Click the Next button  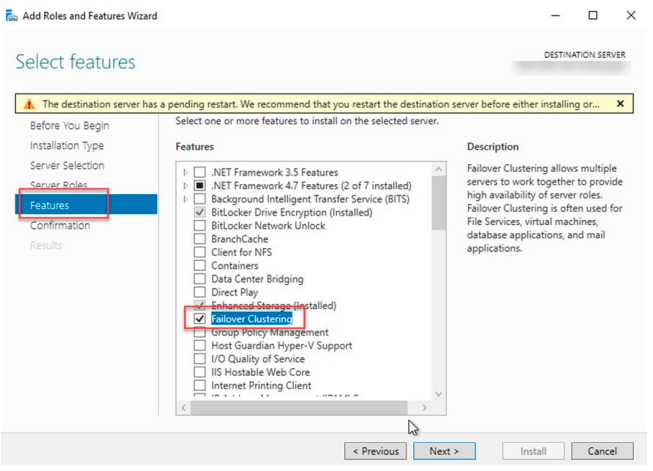(x=444, y=451)
